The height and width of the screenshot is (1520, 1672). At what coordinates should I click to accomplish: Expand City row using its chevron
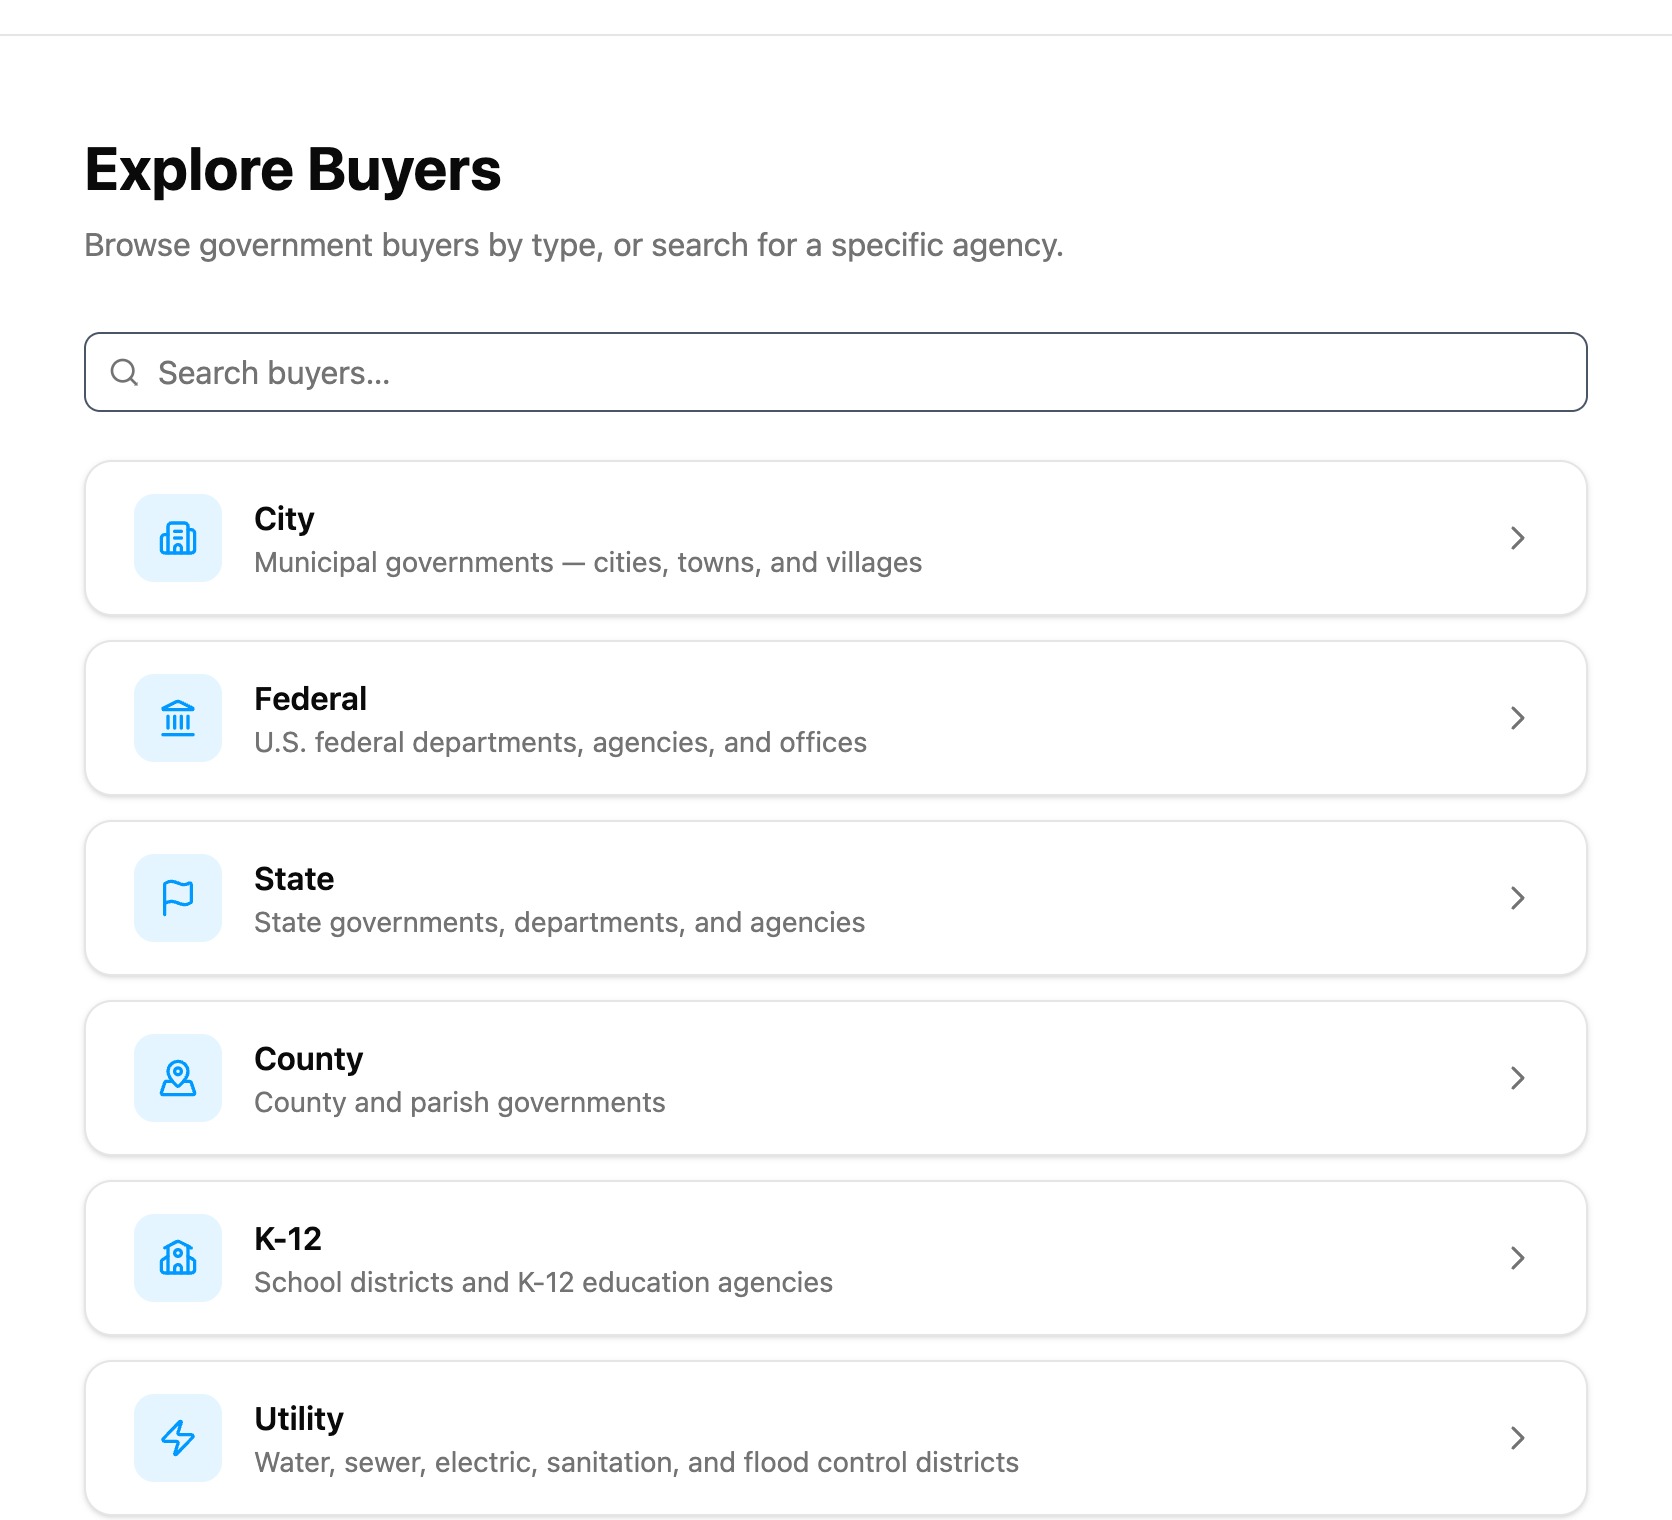1517,538
